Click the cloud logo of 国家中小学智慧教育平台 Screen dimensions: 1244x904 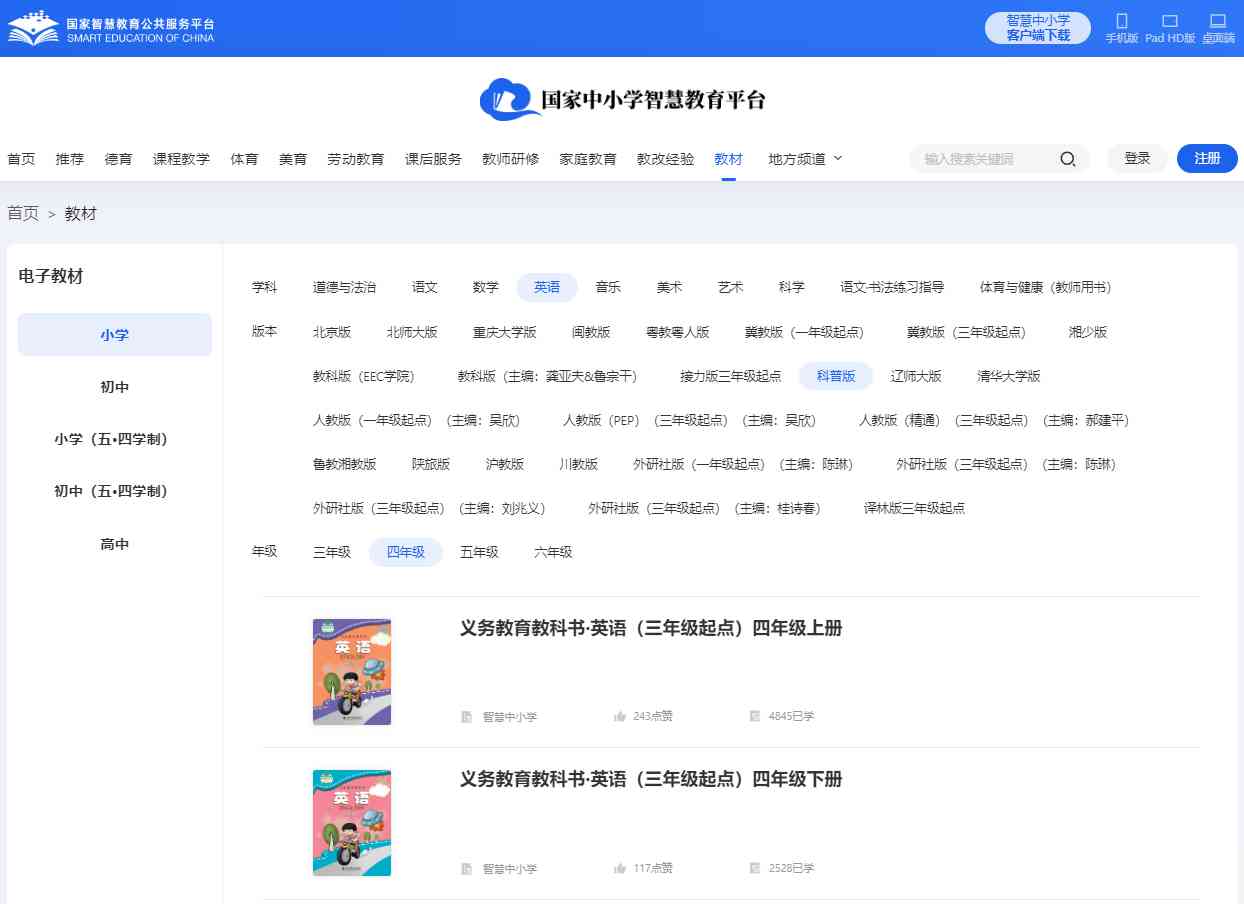point(509,99)
